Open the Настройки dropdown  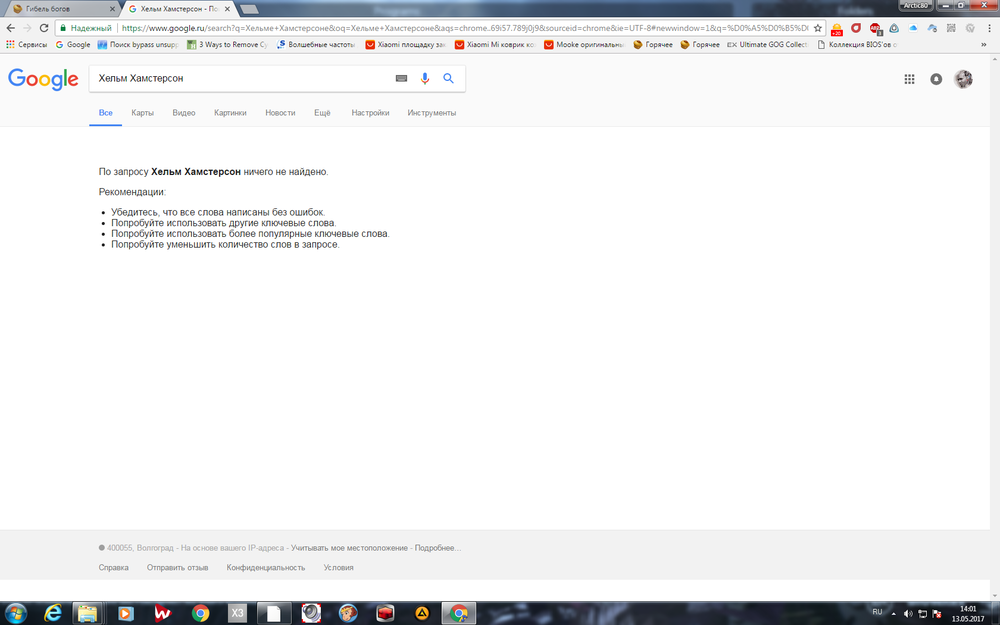coord(370,113)
